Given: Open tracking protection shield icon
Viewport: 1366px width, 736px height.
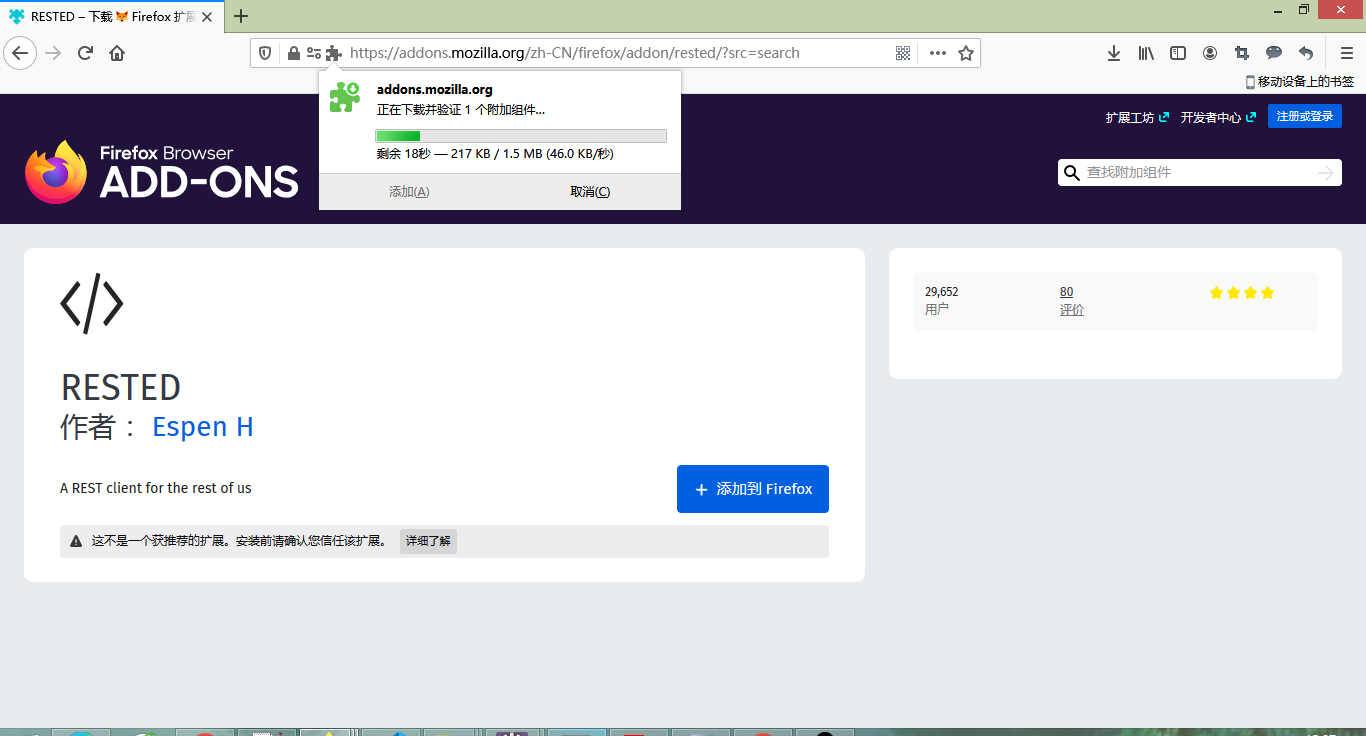Looking at the screenshot, I should (265, 53).
